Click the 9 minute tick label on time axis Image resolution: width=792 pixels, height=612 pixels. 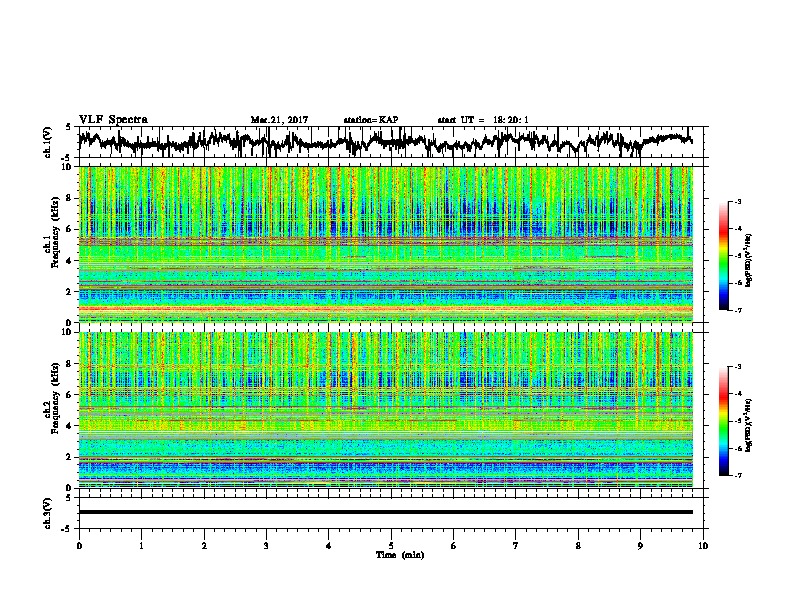pyautogui.click(x=640, y=546)
